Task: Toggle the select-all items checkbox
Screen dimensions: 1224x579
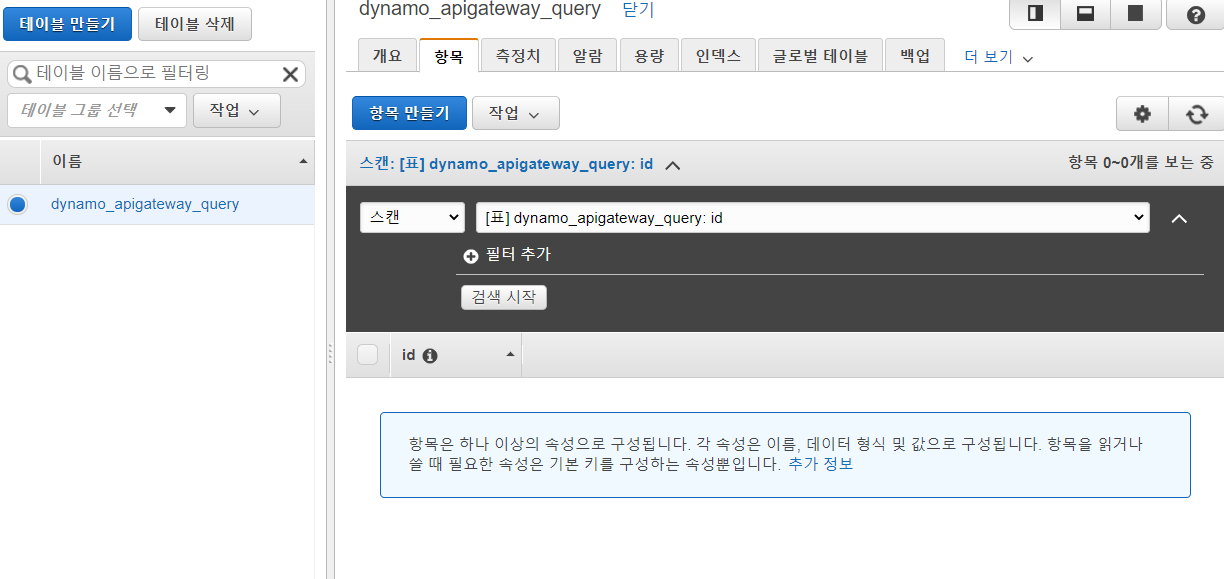Action: pos(368,355)
